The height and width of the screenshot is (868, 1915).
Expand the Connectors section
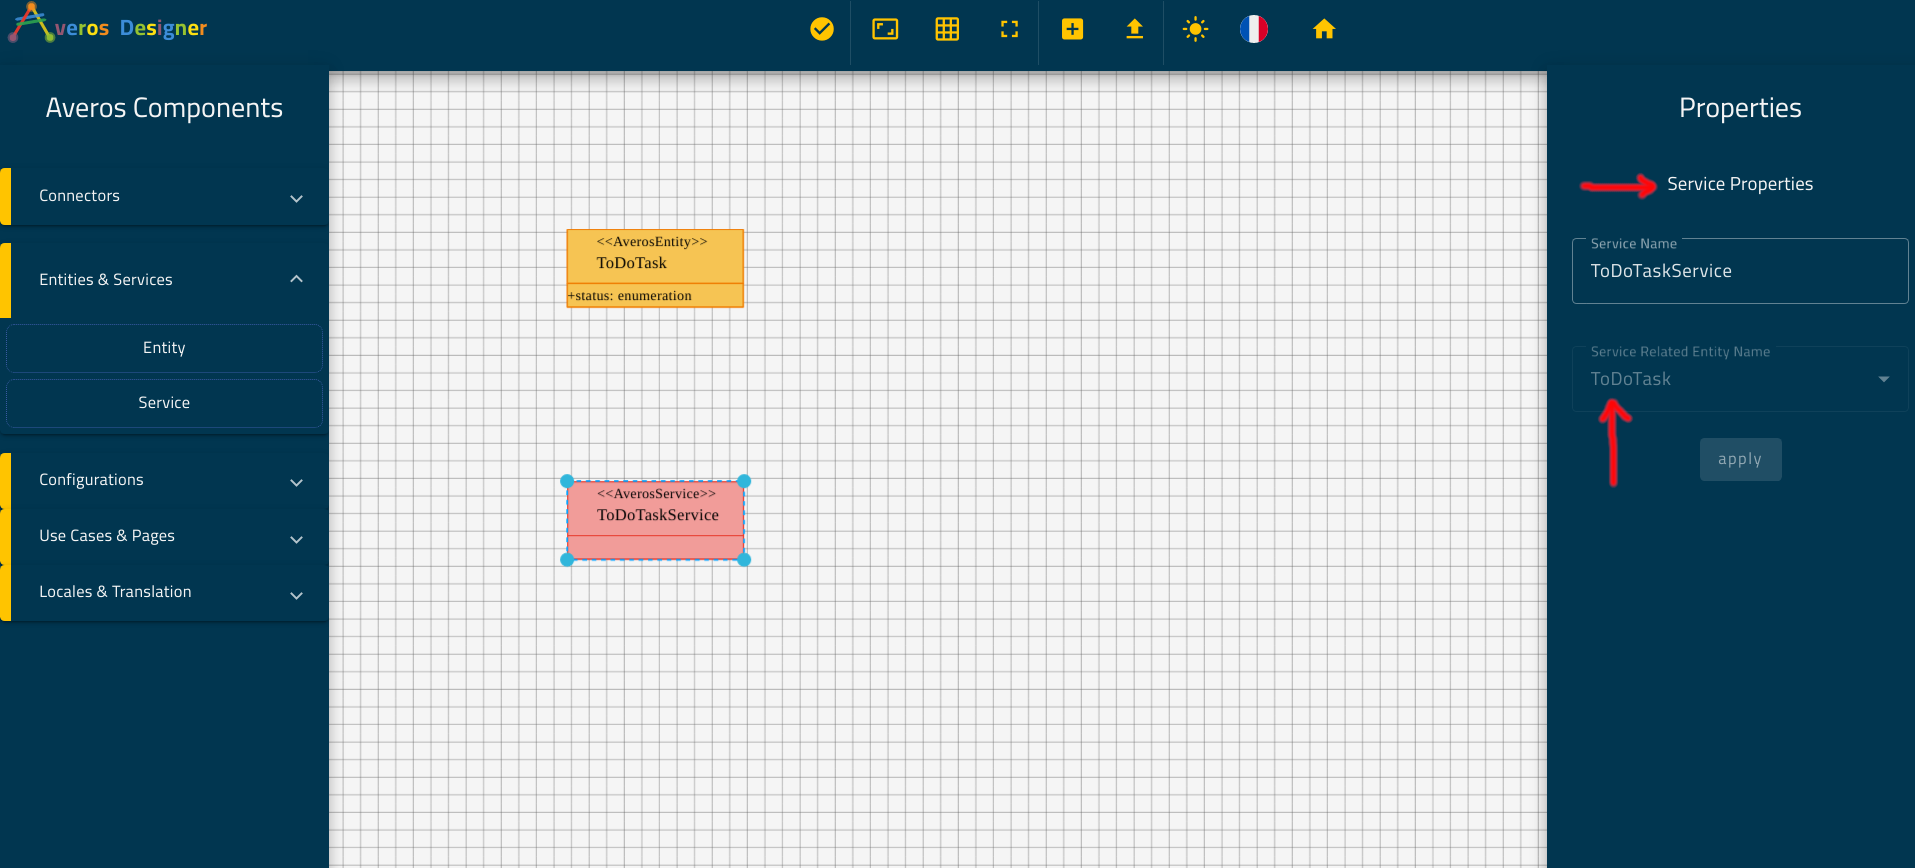166,196
